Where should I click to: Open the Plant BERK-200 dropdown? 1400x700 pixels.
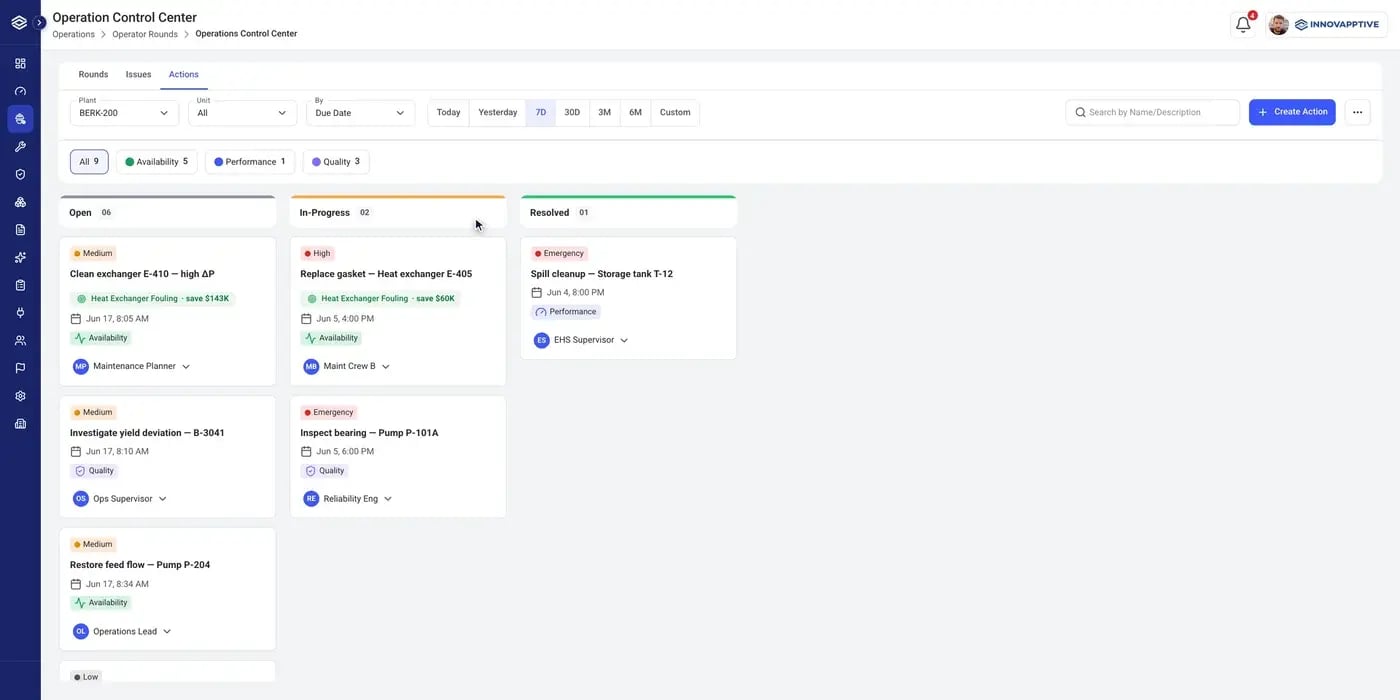click(125, 113)
